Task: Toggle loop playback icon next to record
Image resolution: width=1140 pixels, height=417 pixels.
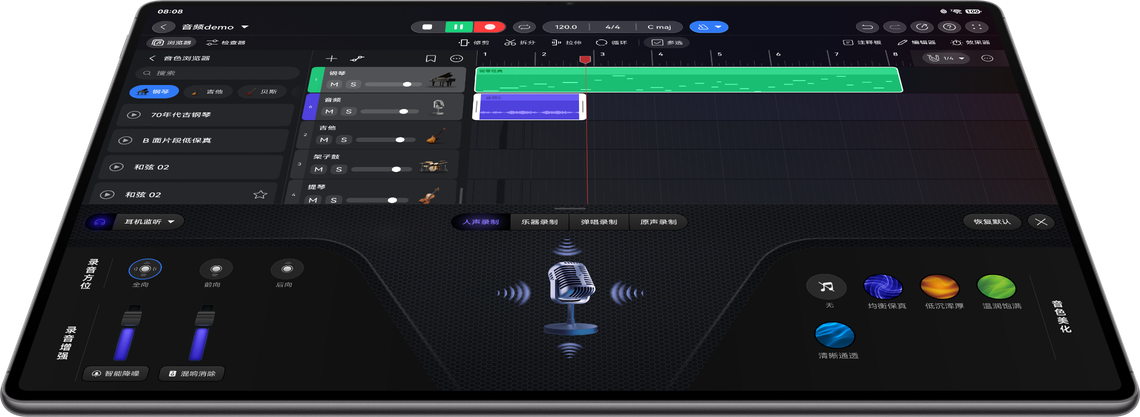Action: (525, 27)
